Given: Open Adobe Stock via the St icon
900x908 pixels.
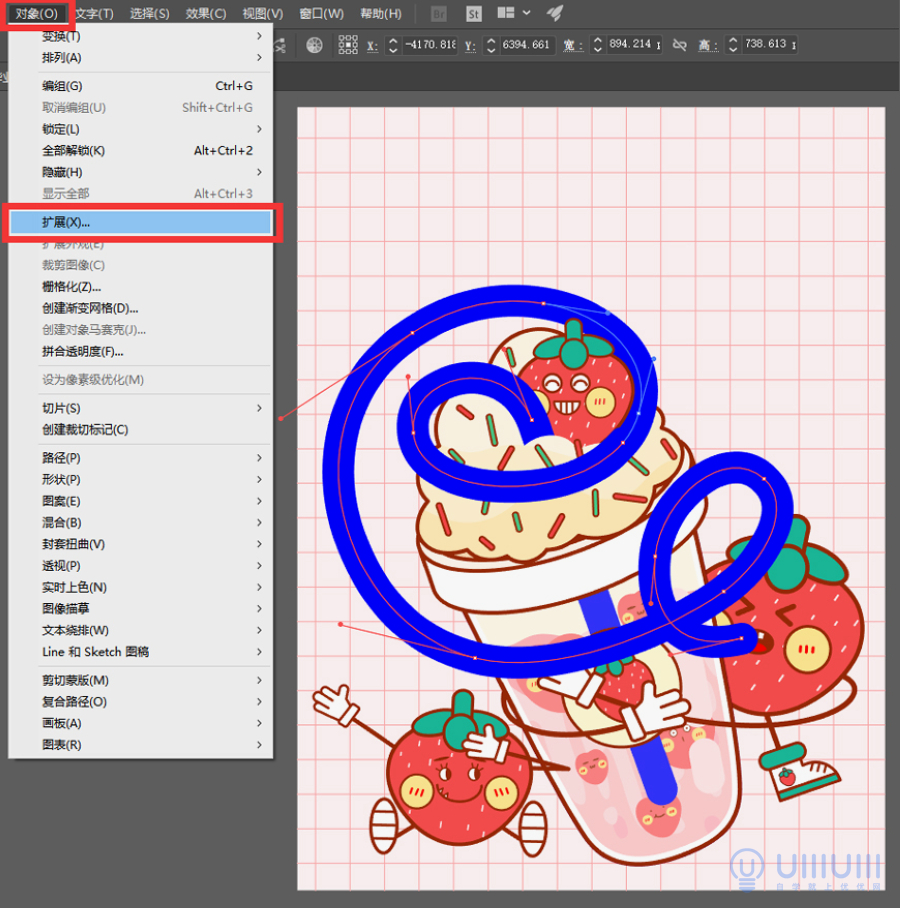Looking at the screenshot, I should click(x=474, y=14).
